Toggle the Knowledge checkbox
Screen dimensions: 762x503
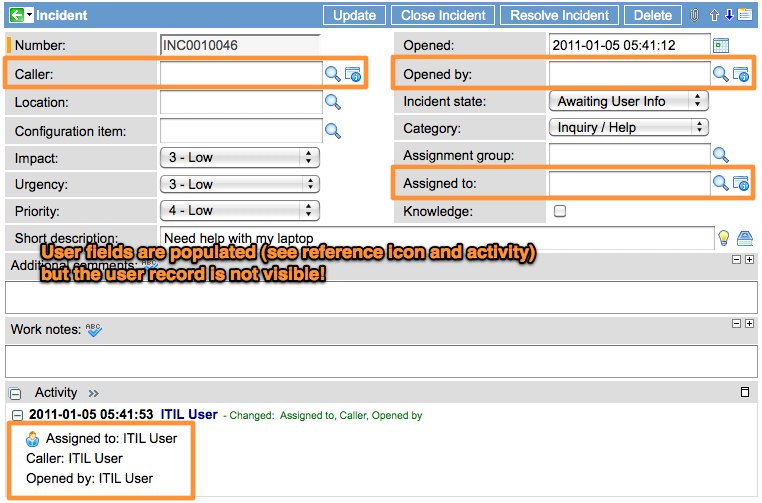[x=560, y=211]
